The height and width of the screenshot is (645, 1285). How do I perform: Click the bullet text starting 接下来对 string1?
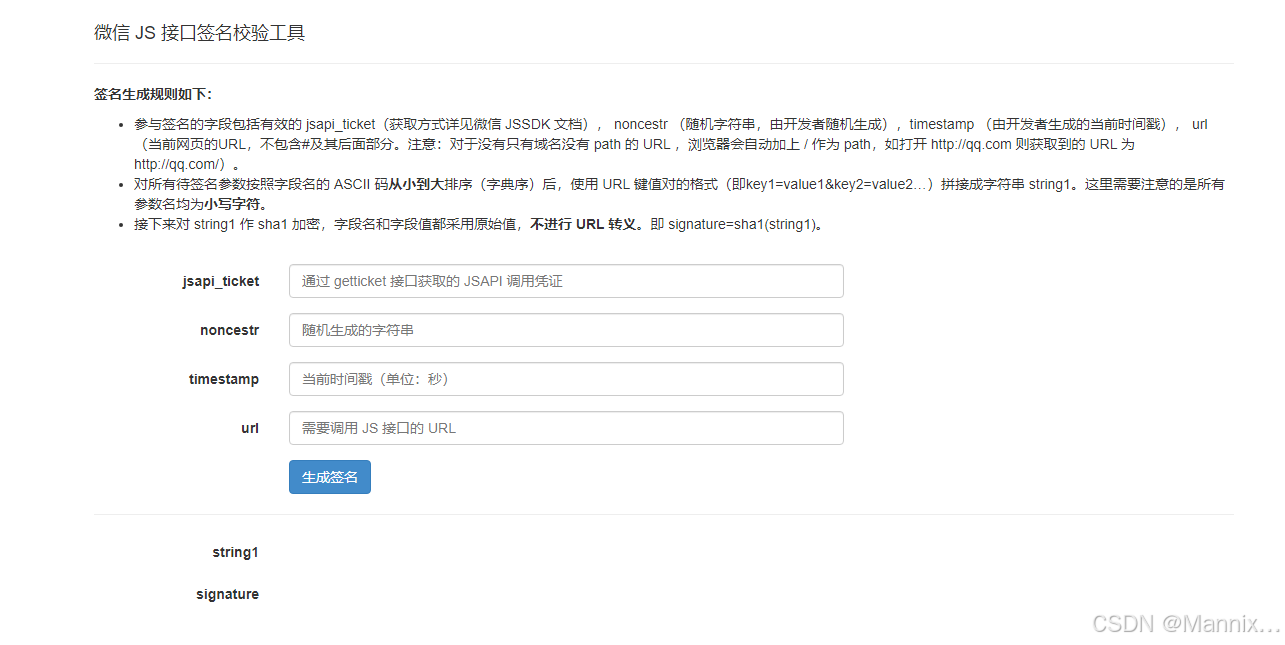point(480,224)
